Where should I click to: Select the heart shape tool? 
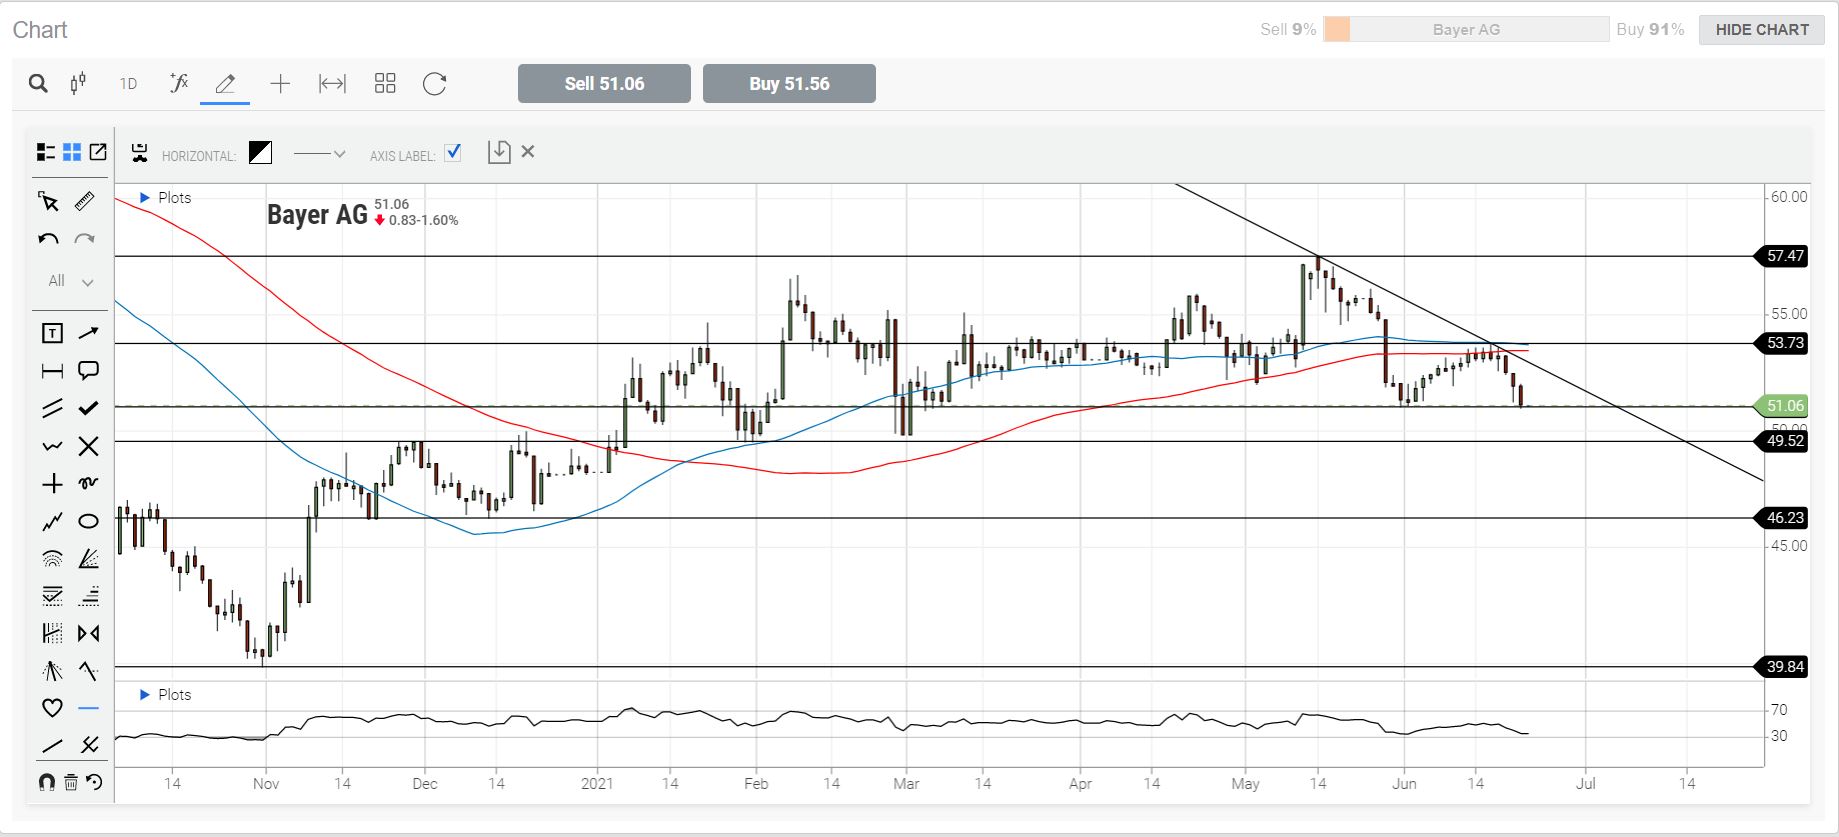click(52, 708)
